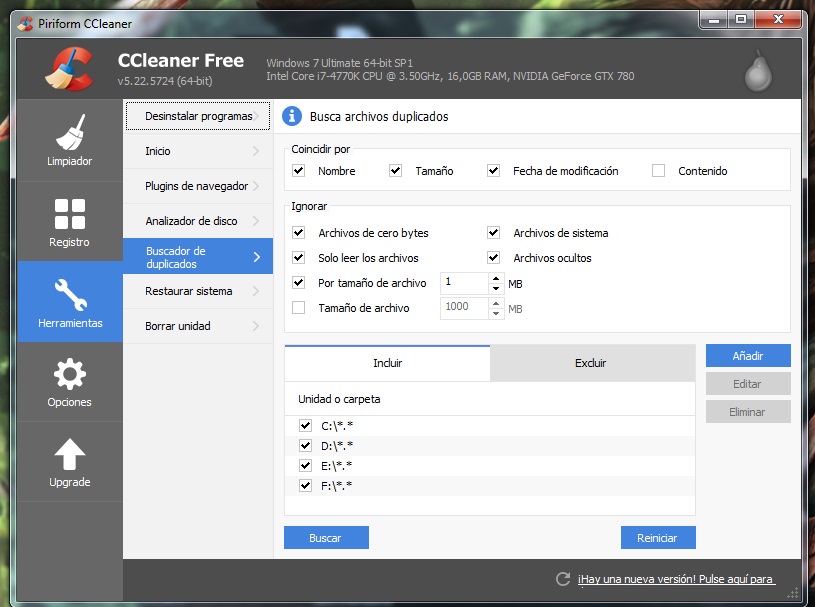Enable the Contenido match checkbox
Image resolution: width=815 pixels, height=607 pixels.
[x=659, y=170]
